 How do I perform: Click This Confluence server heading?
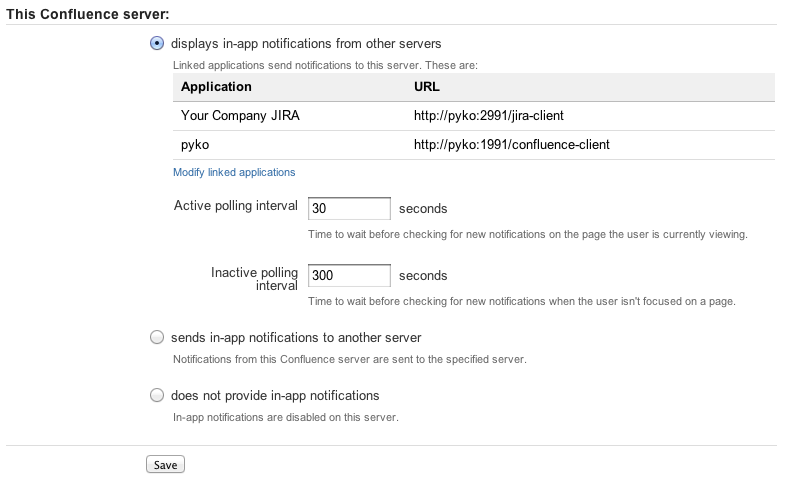click(88, 14)
